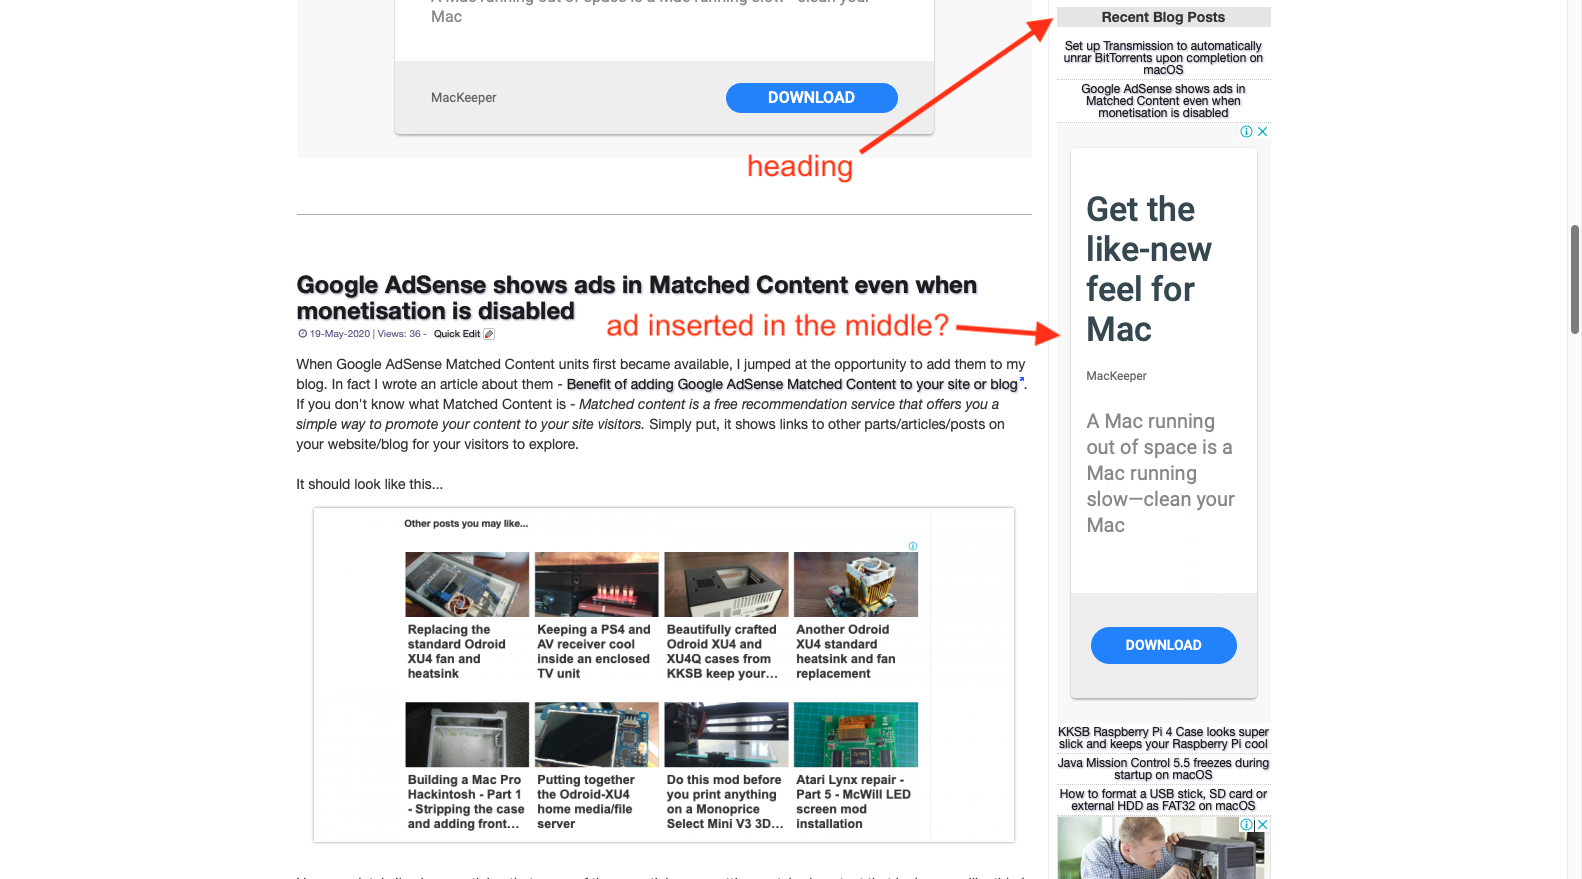The height and width of the screenshot is (879, 1582).
Task: Click 'Replacing the standard Odroid XU4 fan' thumbnail
Action: tap(467, 584)
